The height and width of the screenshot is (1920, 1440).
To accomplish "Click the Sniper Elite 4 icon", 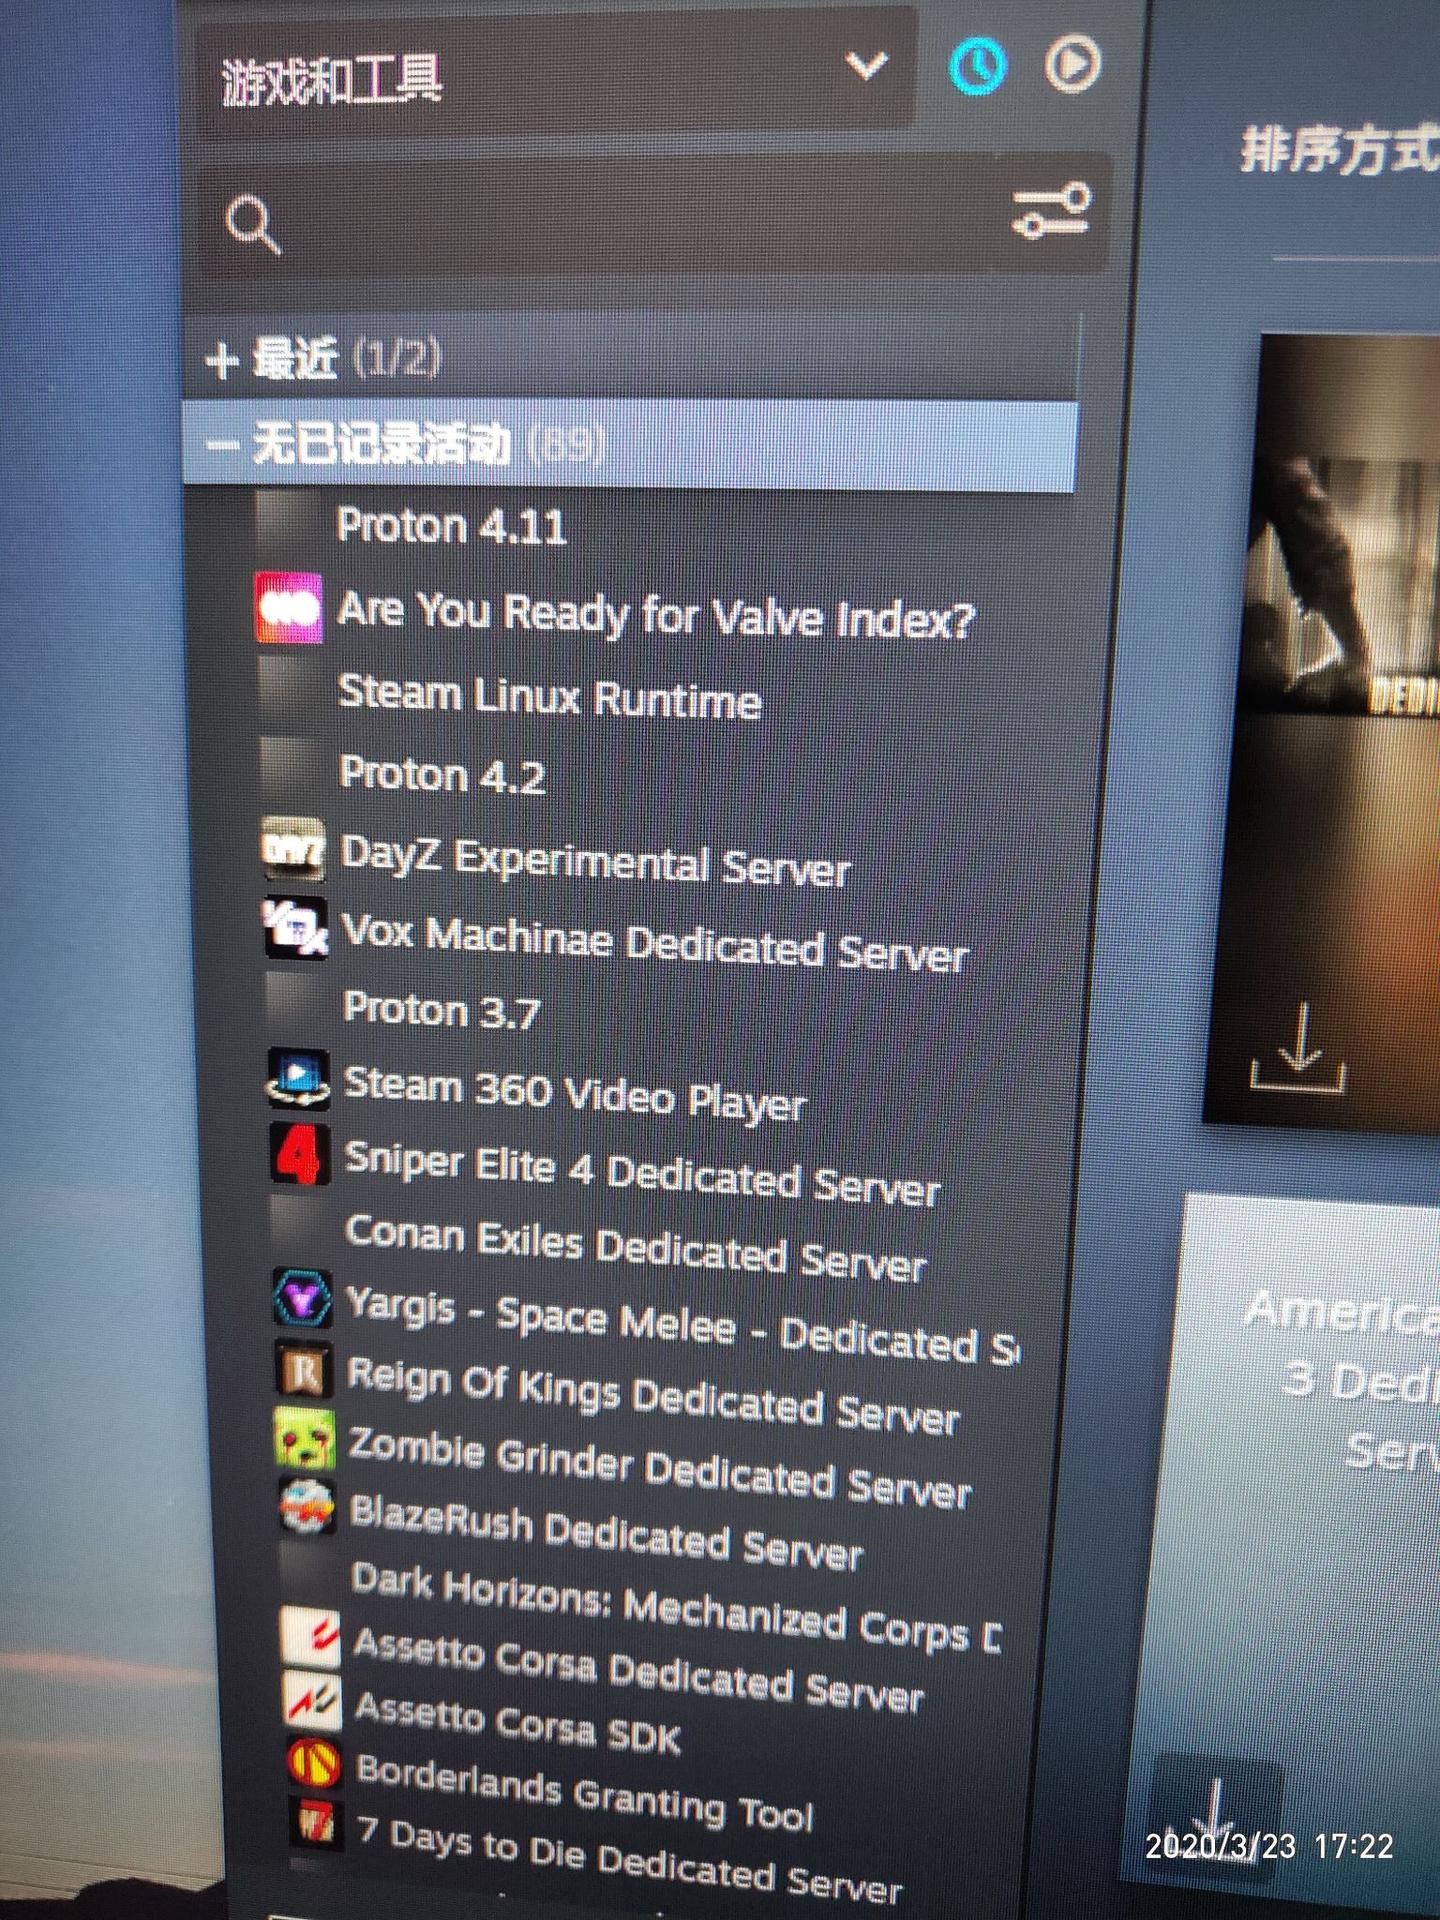I will [300, 1154].
